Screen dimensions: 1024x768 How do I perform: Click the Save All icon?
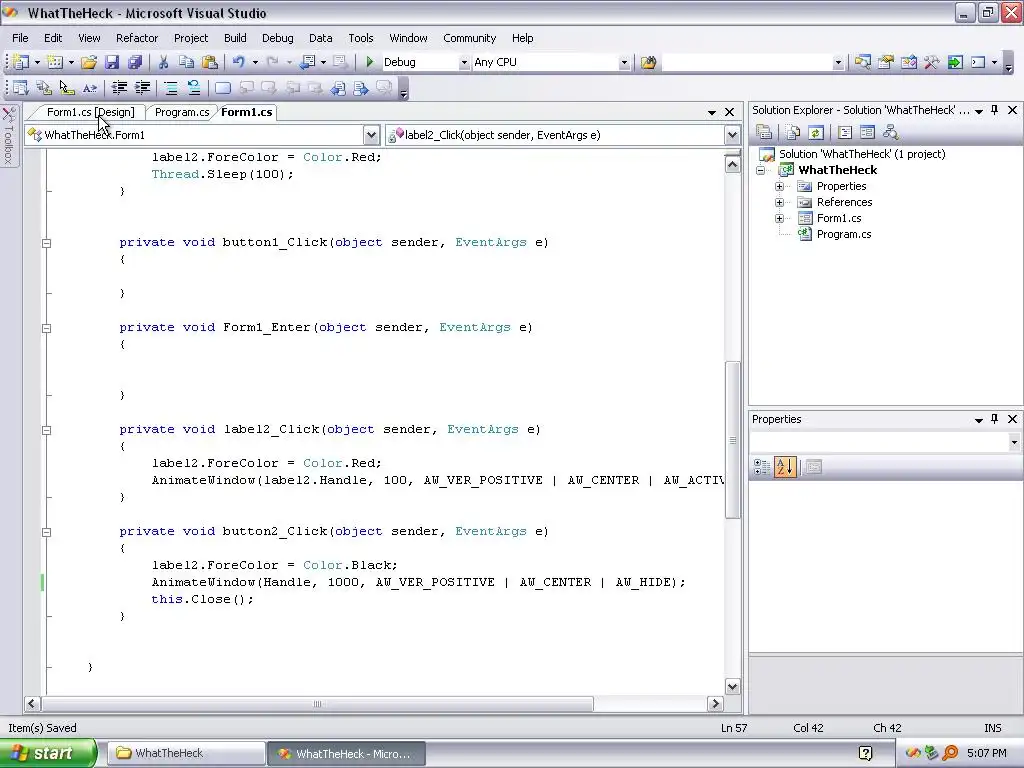point(135,62)
